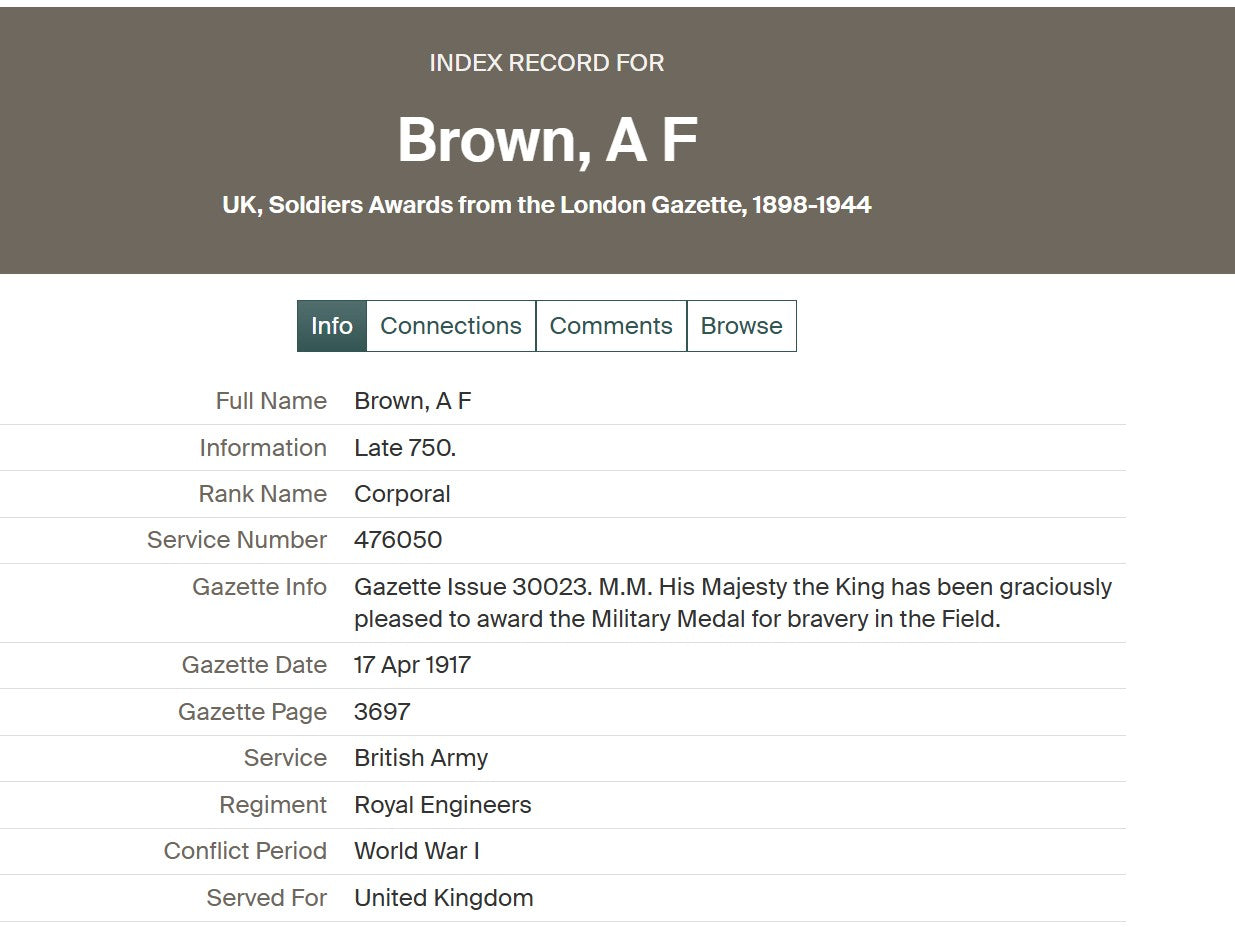The width and height of the screenshot is (1235, 927).
Task: Click the Service value British Army
Action: click(420, 758)
